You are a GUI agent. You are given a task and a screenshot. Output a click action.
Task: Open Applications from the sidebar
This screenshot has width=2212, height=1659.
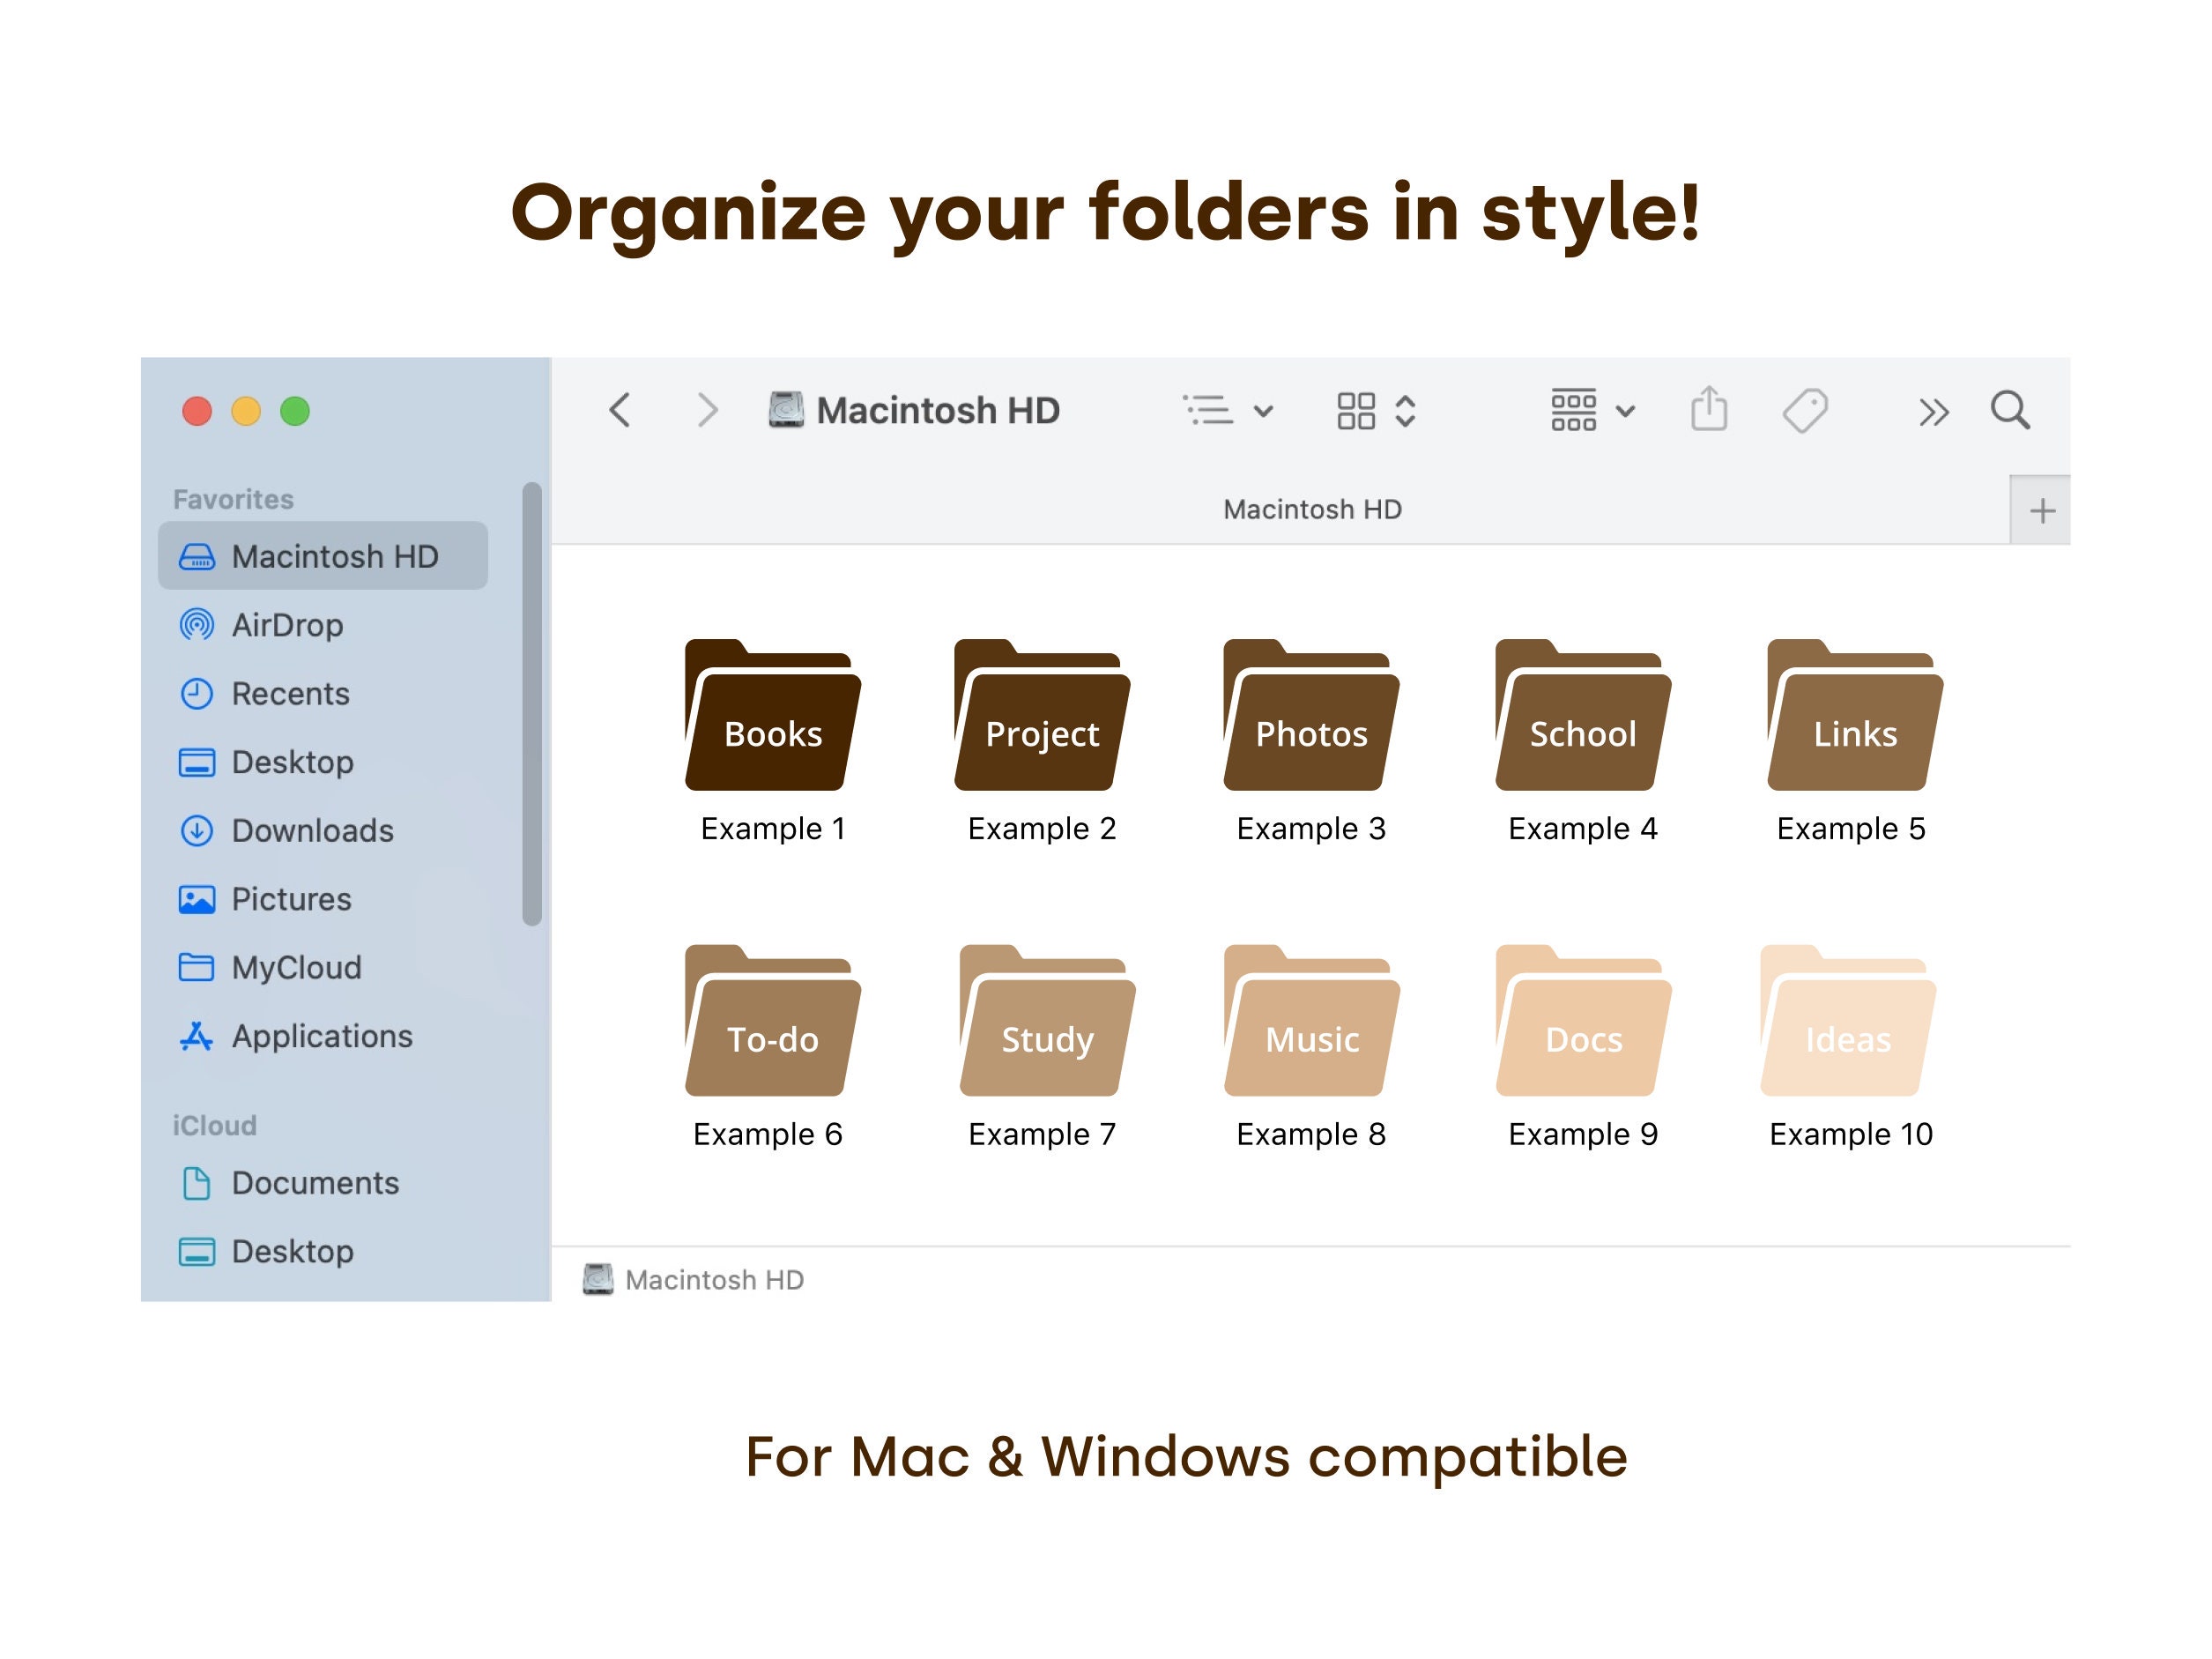tap(321, 1036)
